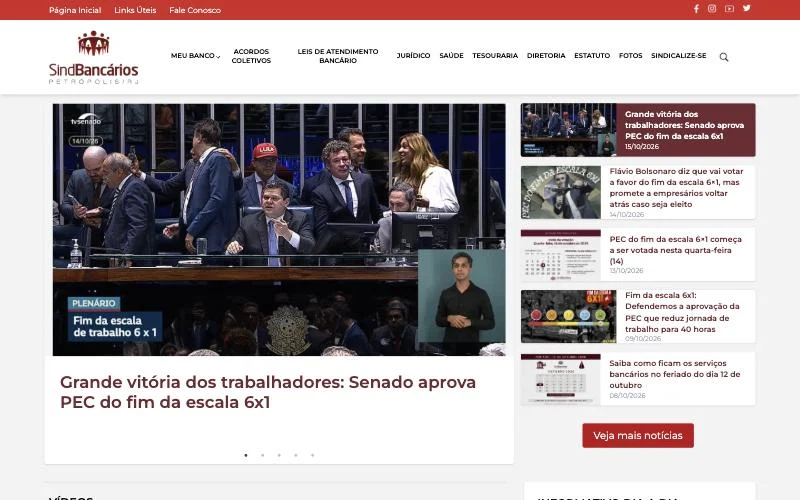This screenshot has height=500, width=800.
Task: Open Defendemos a aprovação da PEC article
Action: pos(682,312)
